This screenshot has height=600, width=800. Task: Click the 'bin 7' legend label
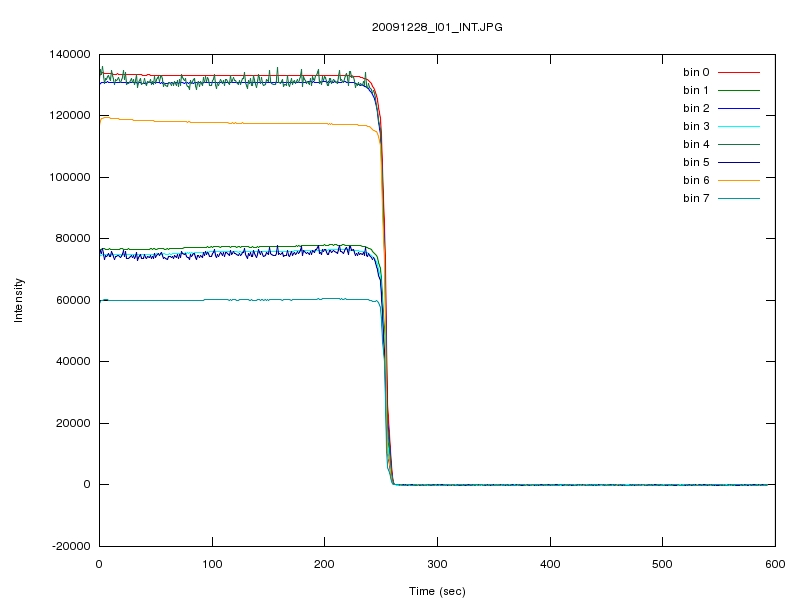coord(696,198)
